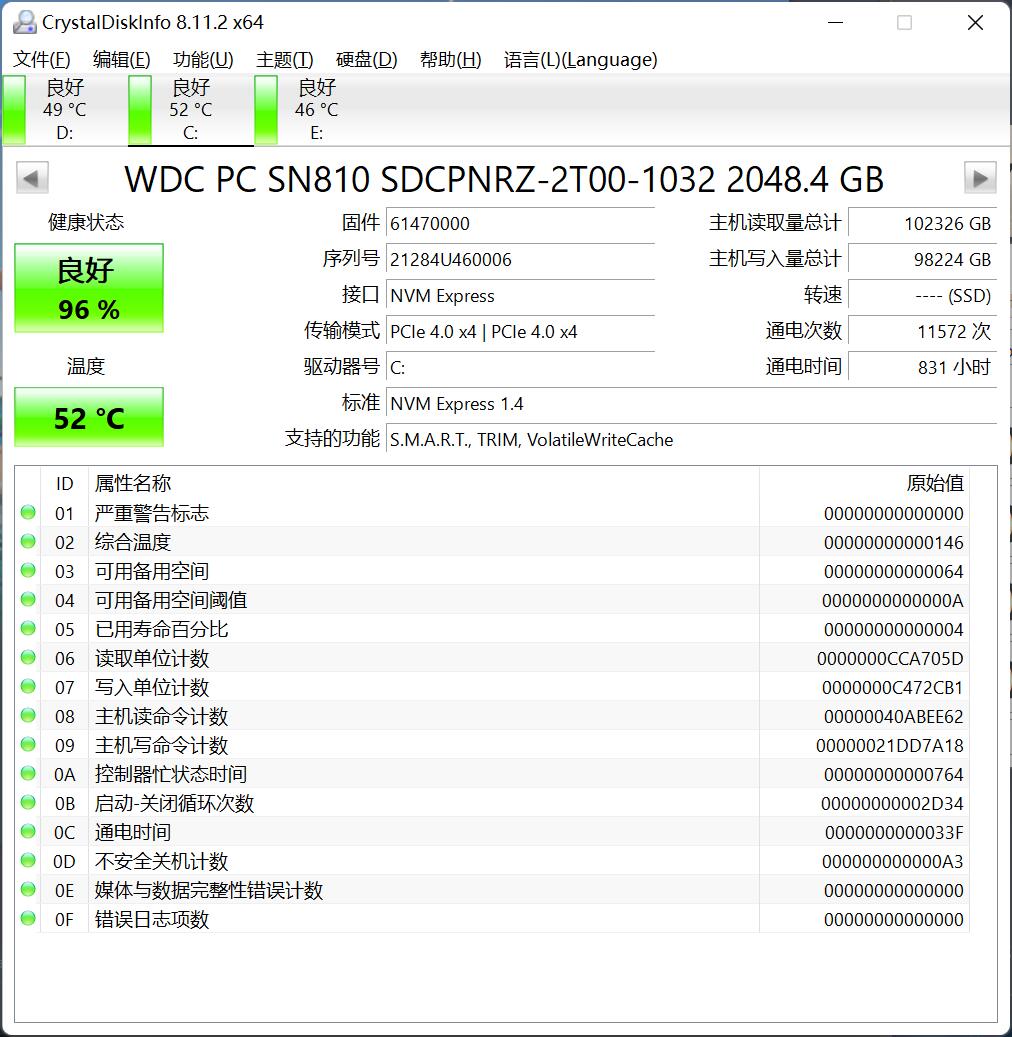
Task: Go to previous disk with left arrow
Action: coord(32,177)
